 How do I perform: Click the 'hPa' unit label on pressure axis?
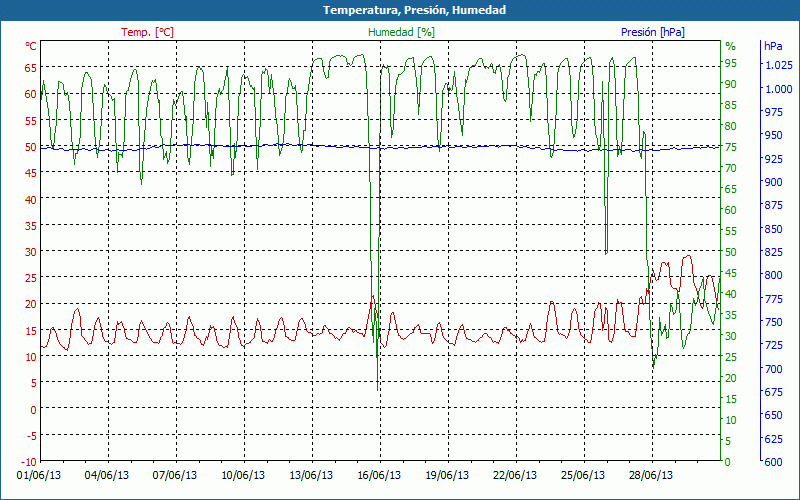(x=773, y=46)
